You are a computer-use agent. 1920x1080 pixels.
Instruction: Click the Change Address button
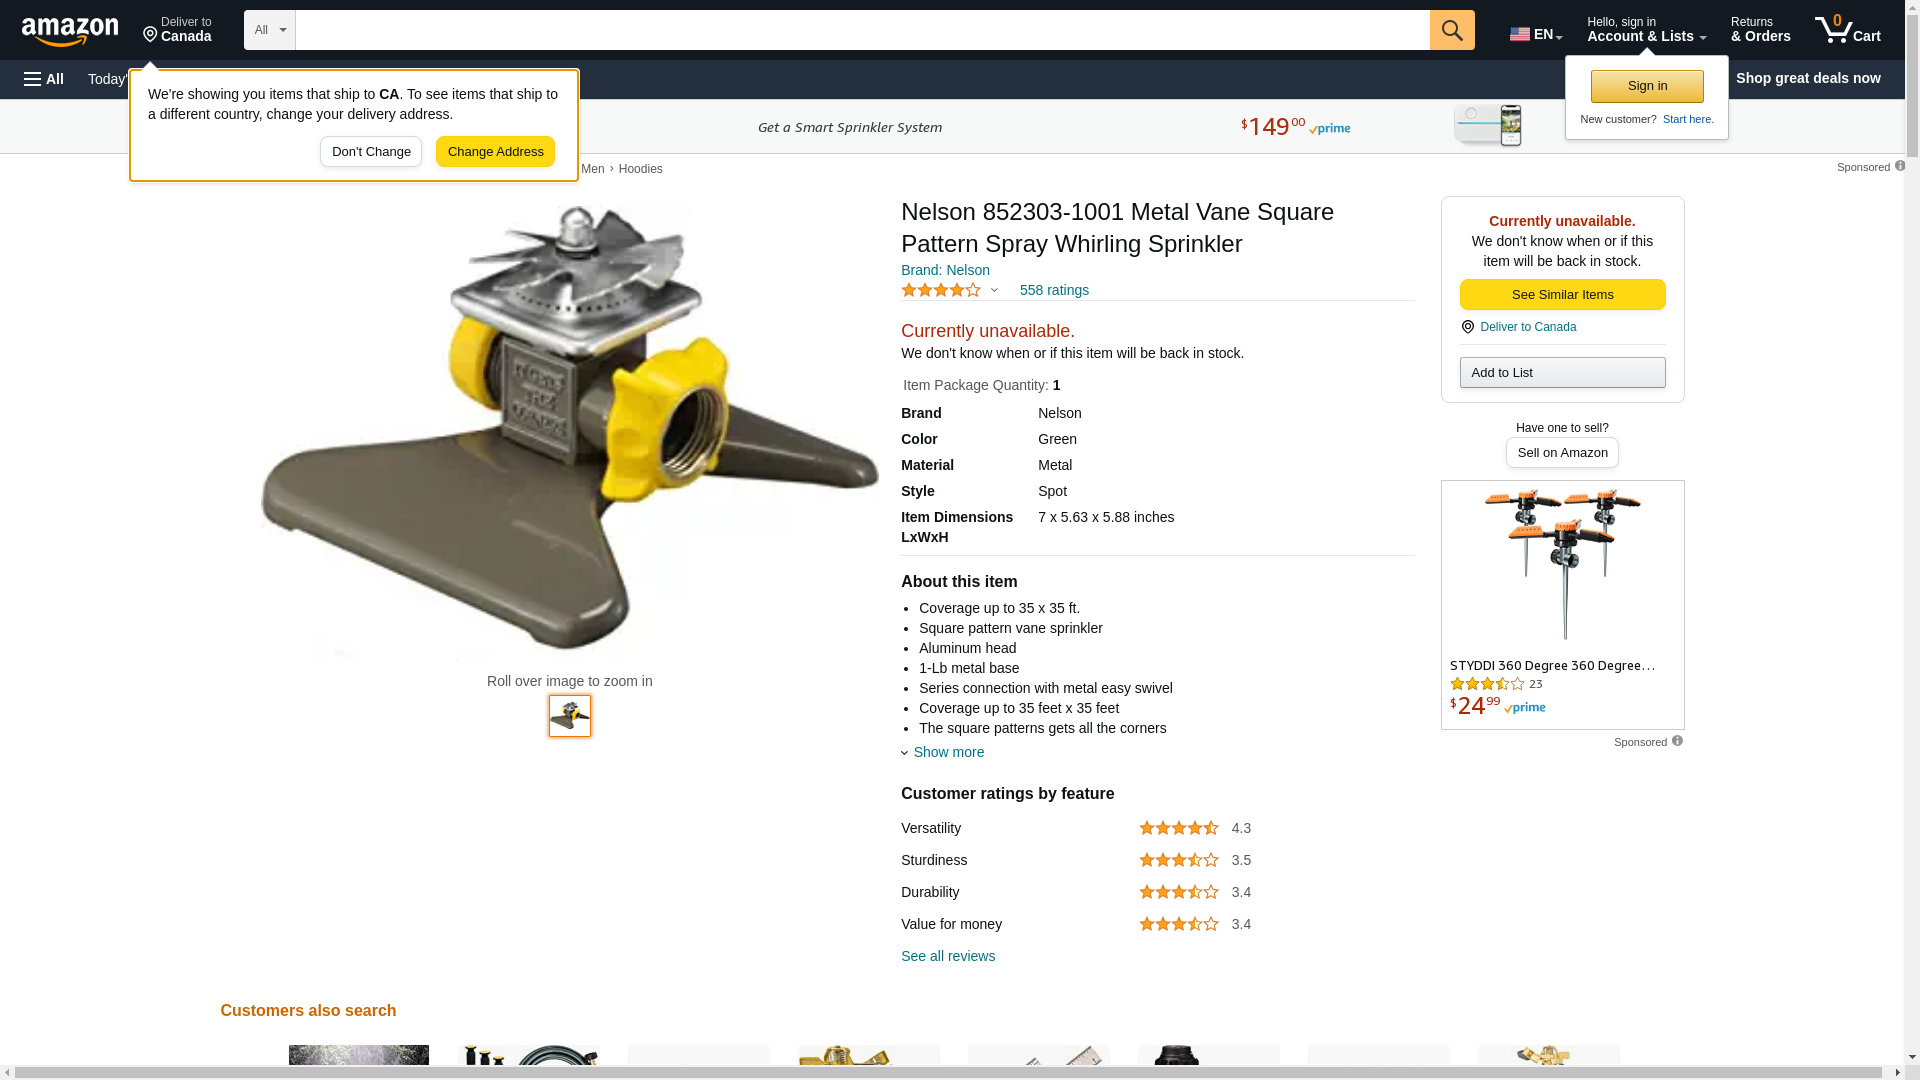coord(495,152)
